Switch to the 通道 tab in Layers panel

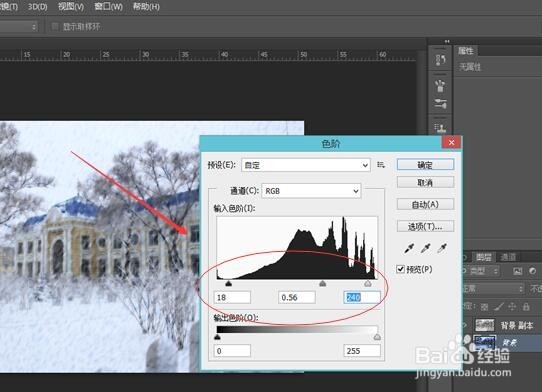pyautogui.click(x=508, y=257)
